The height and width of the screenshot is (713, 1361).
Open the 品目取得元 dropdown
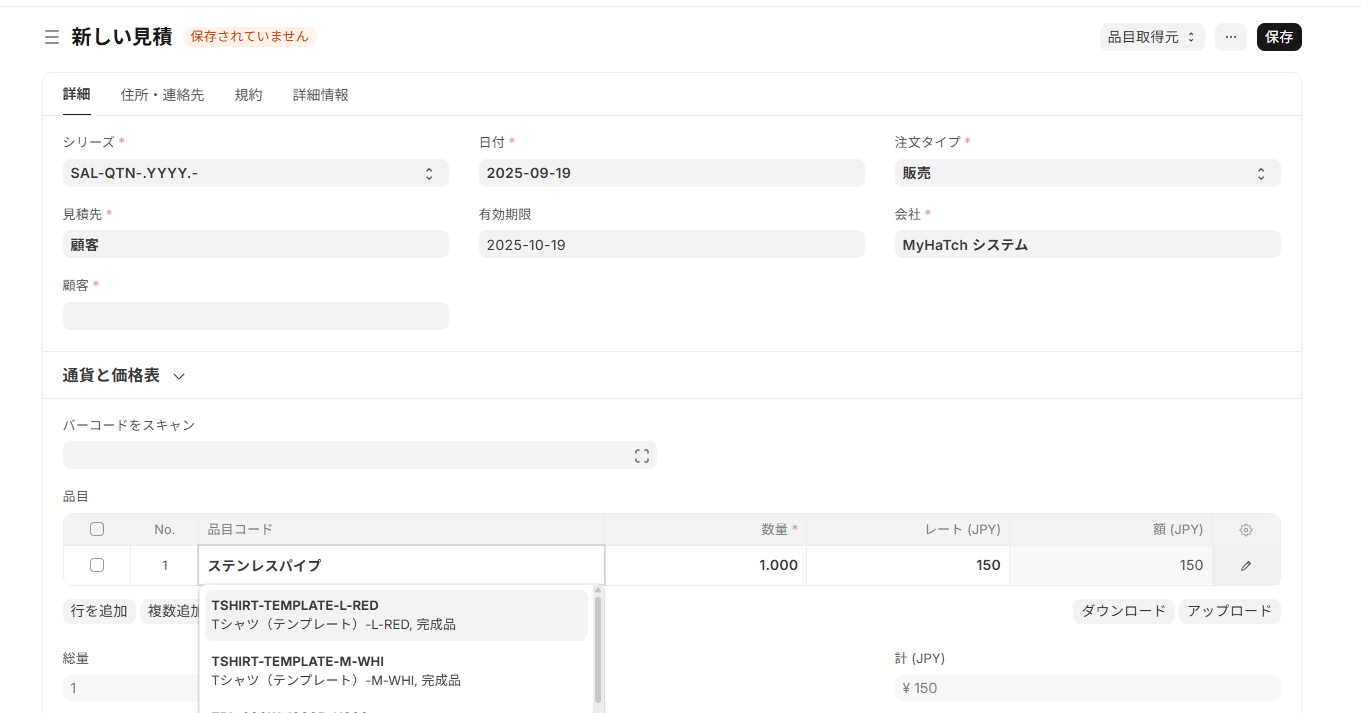click(1152, 36)
